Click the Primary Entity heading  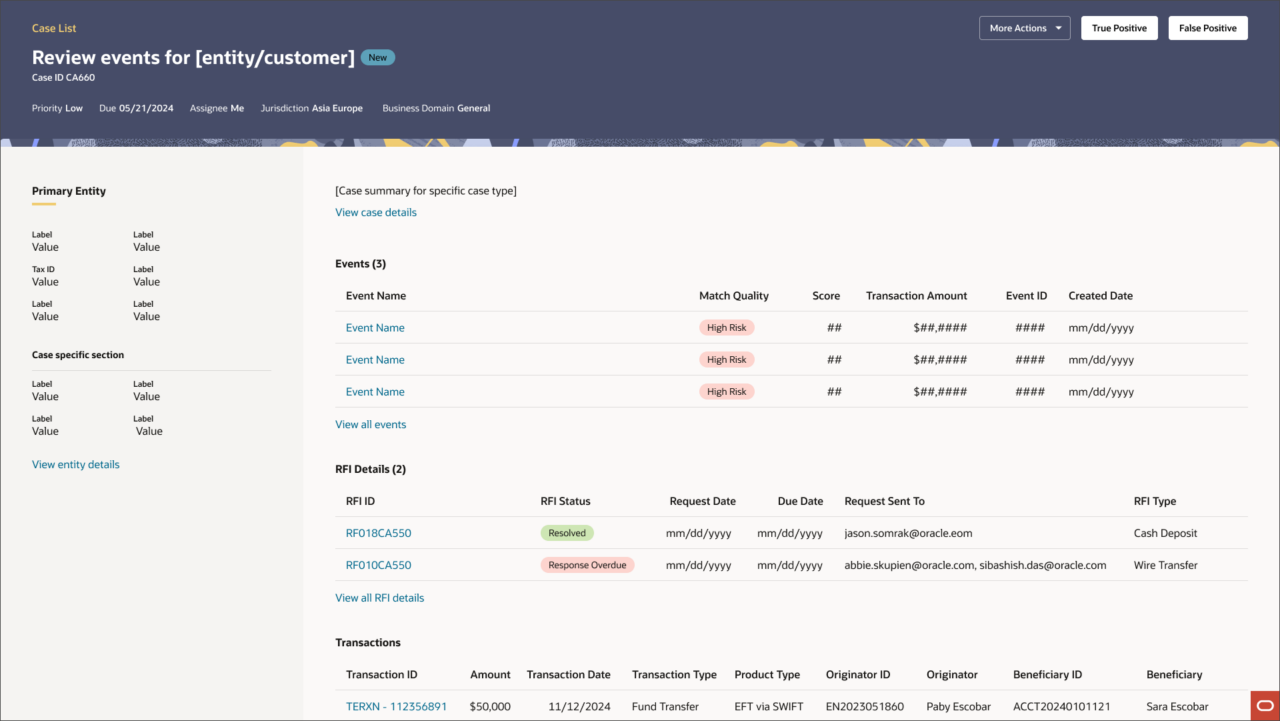click(x=69, y=191)
